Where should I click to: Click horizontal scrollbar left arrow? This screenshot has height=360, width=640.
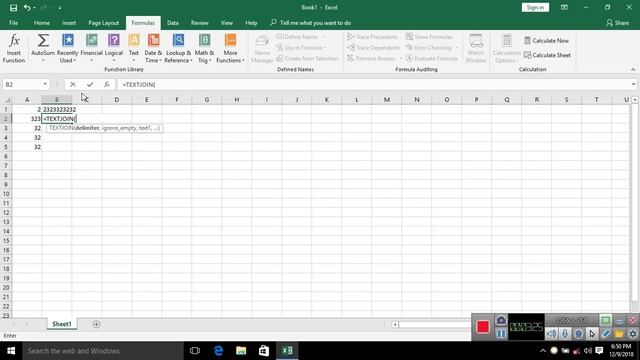tap(395, 324)
